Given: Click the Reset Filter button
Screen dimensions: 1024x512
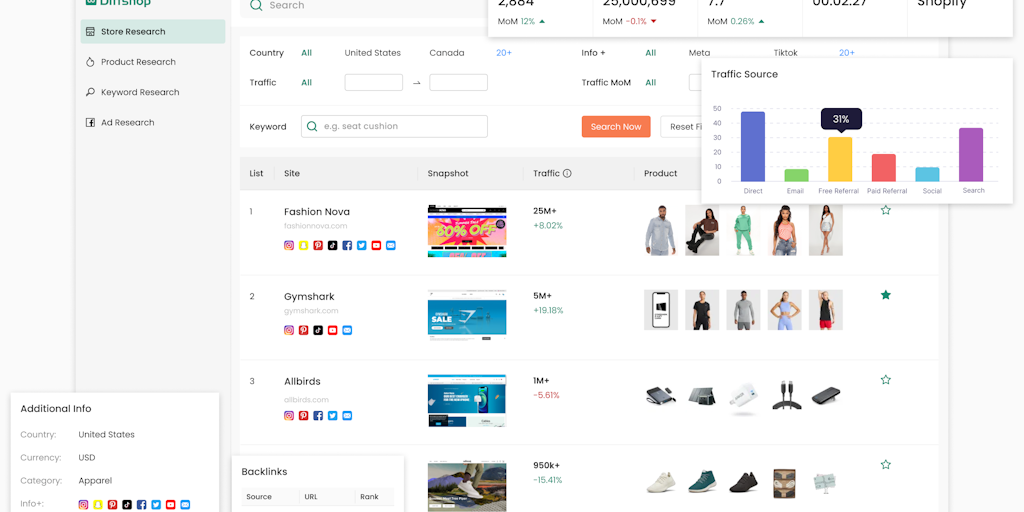Looking at the screenshot, I should point(681,127).
